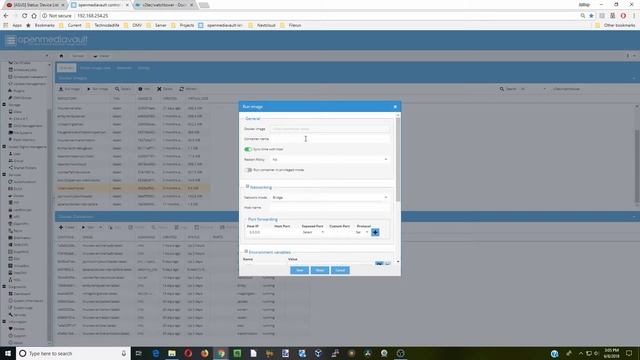Open the Firefox icon in the taskbar
This screenshot has width=640, height=360.
[x=204, y=353]
